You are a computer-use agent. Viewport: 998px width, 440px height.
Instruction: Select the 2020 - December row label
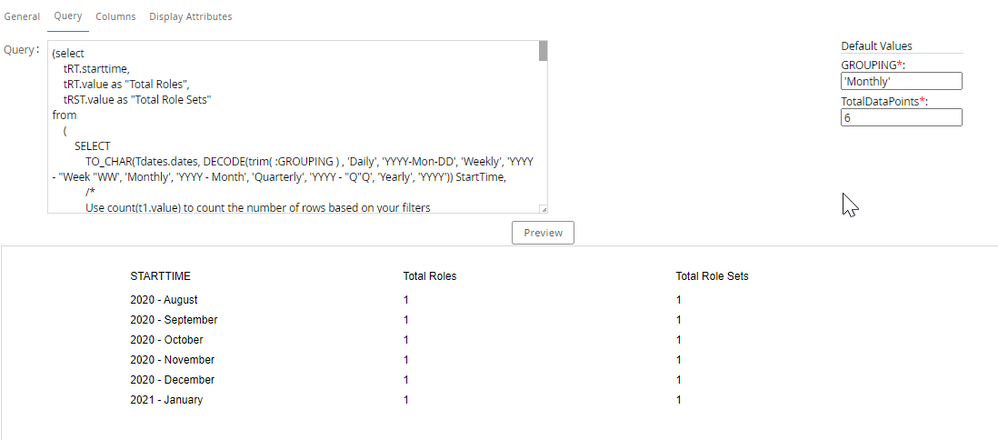pos(172,380)
